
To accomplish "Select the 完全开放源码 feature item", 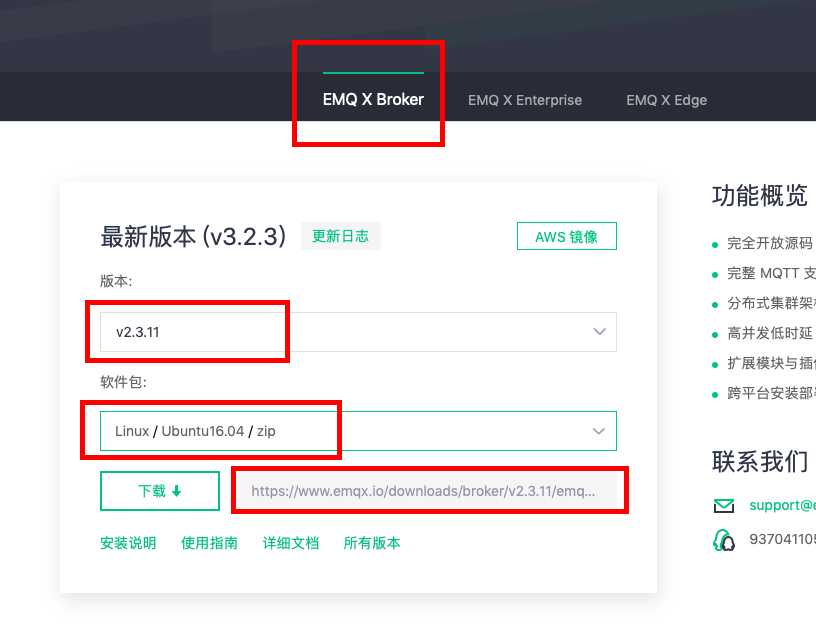I will pos(769,243).
